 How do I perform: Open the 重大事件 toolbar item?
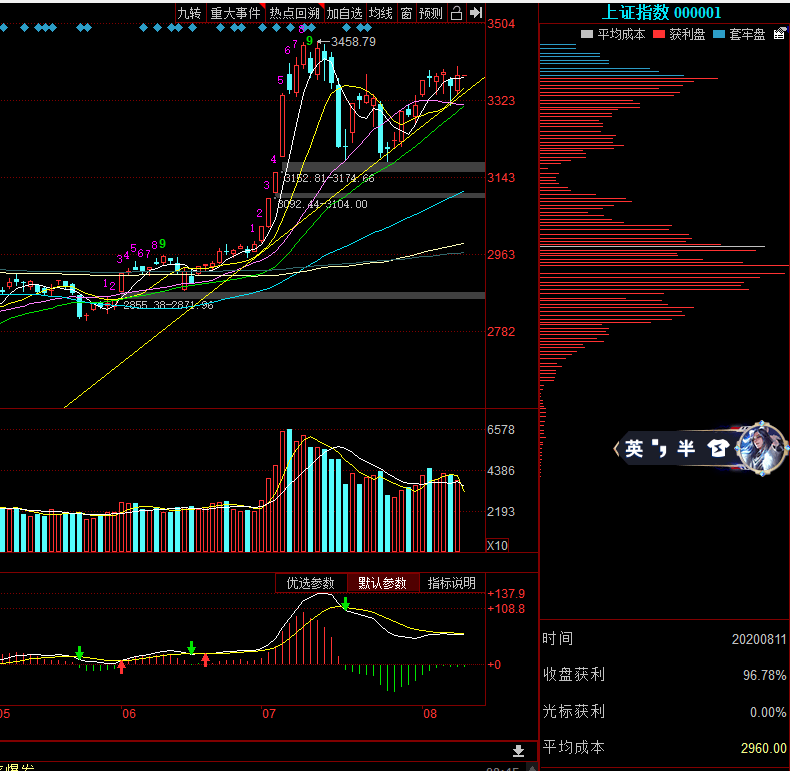[x=235, y=13]
